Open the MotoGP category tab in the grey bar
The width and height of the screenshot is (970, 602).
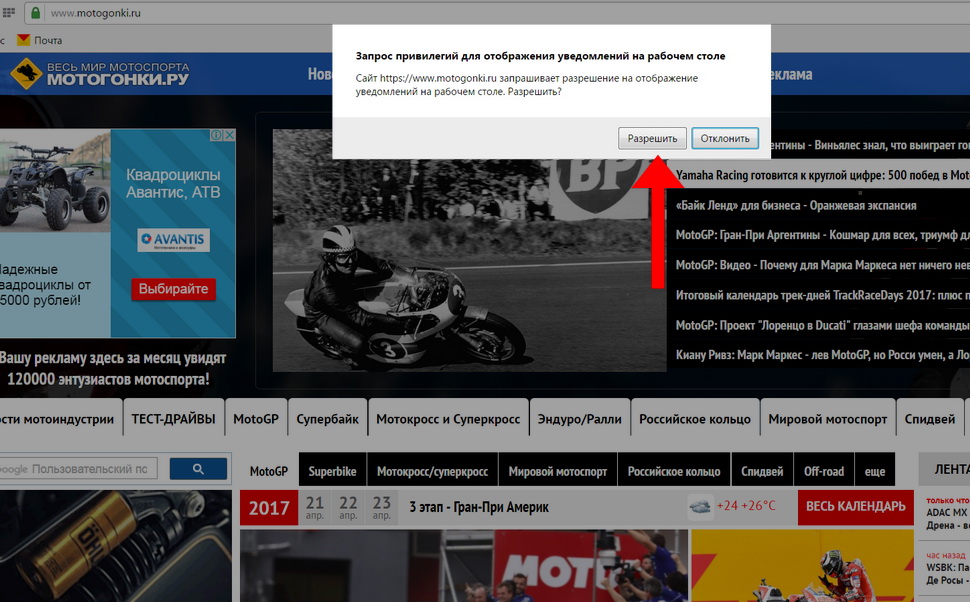point(256,419)
